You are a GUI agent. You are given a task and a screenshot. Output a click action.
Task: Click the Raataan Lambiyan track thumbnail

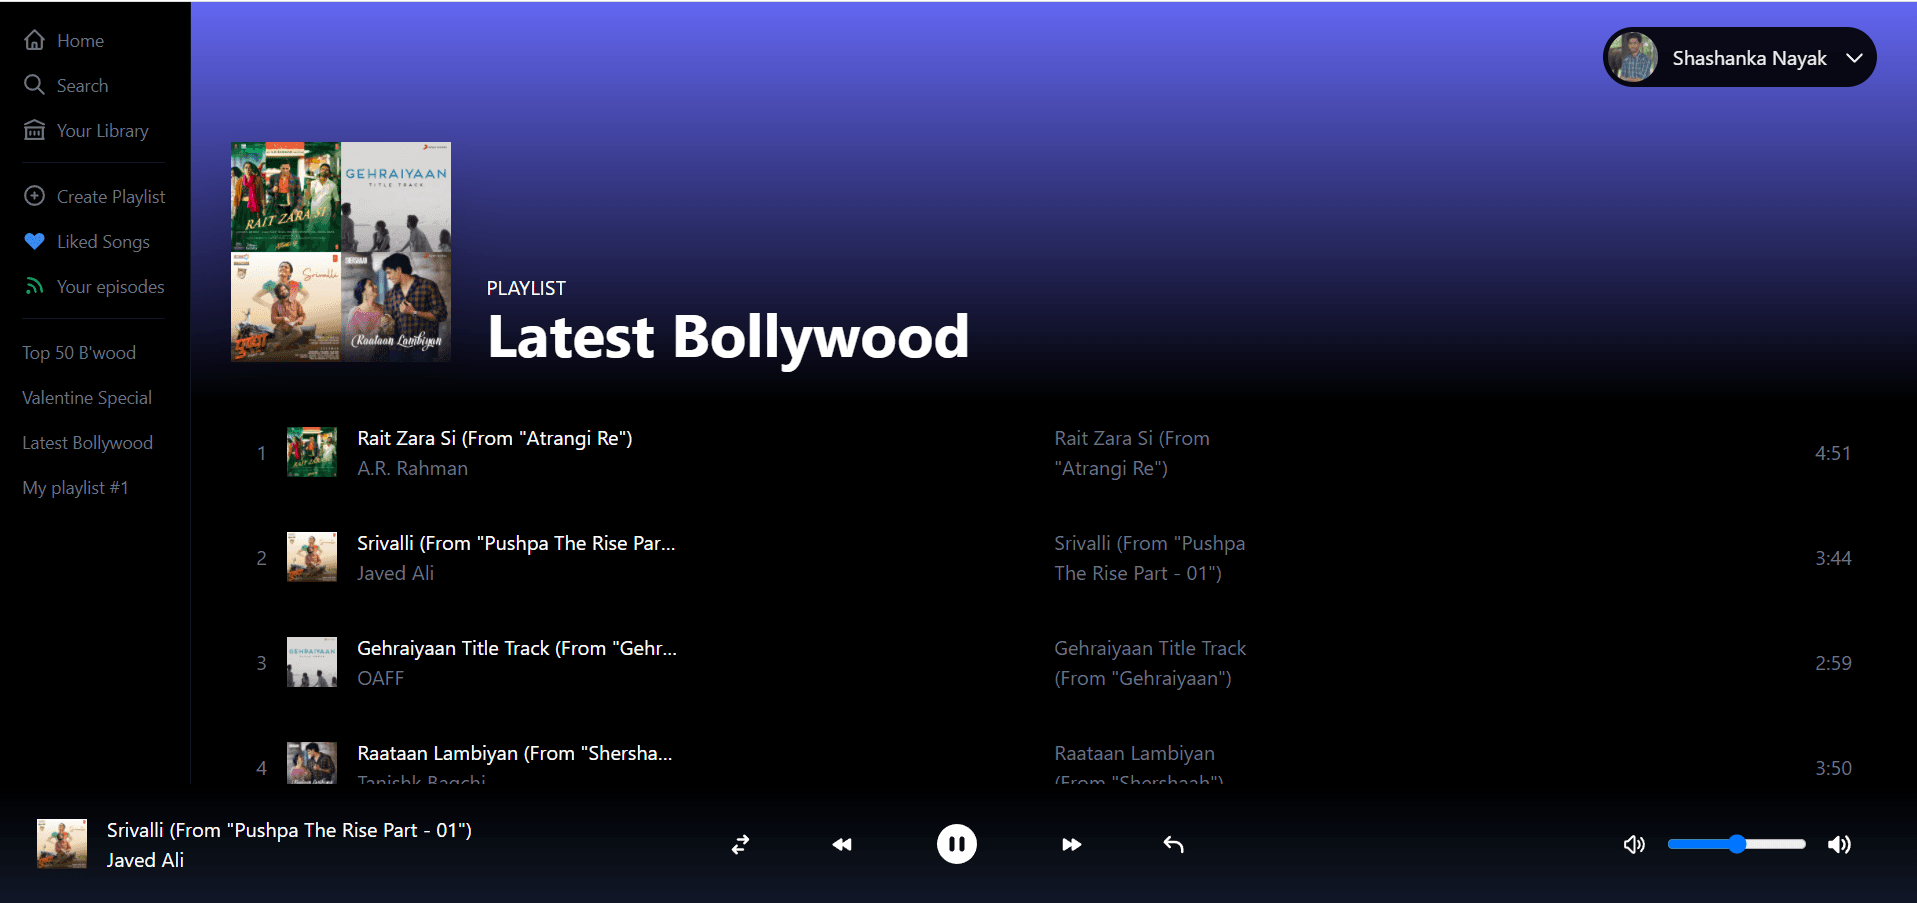(x=312, y=763)
